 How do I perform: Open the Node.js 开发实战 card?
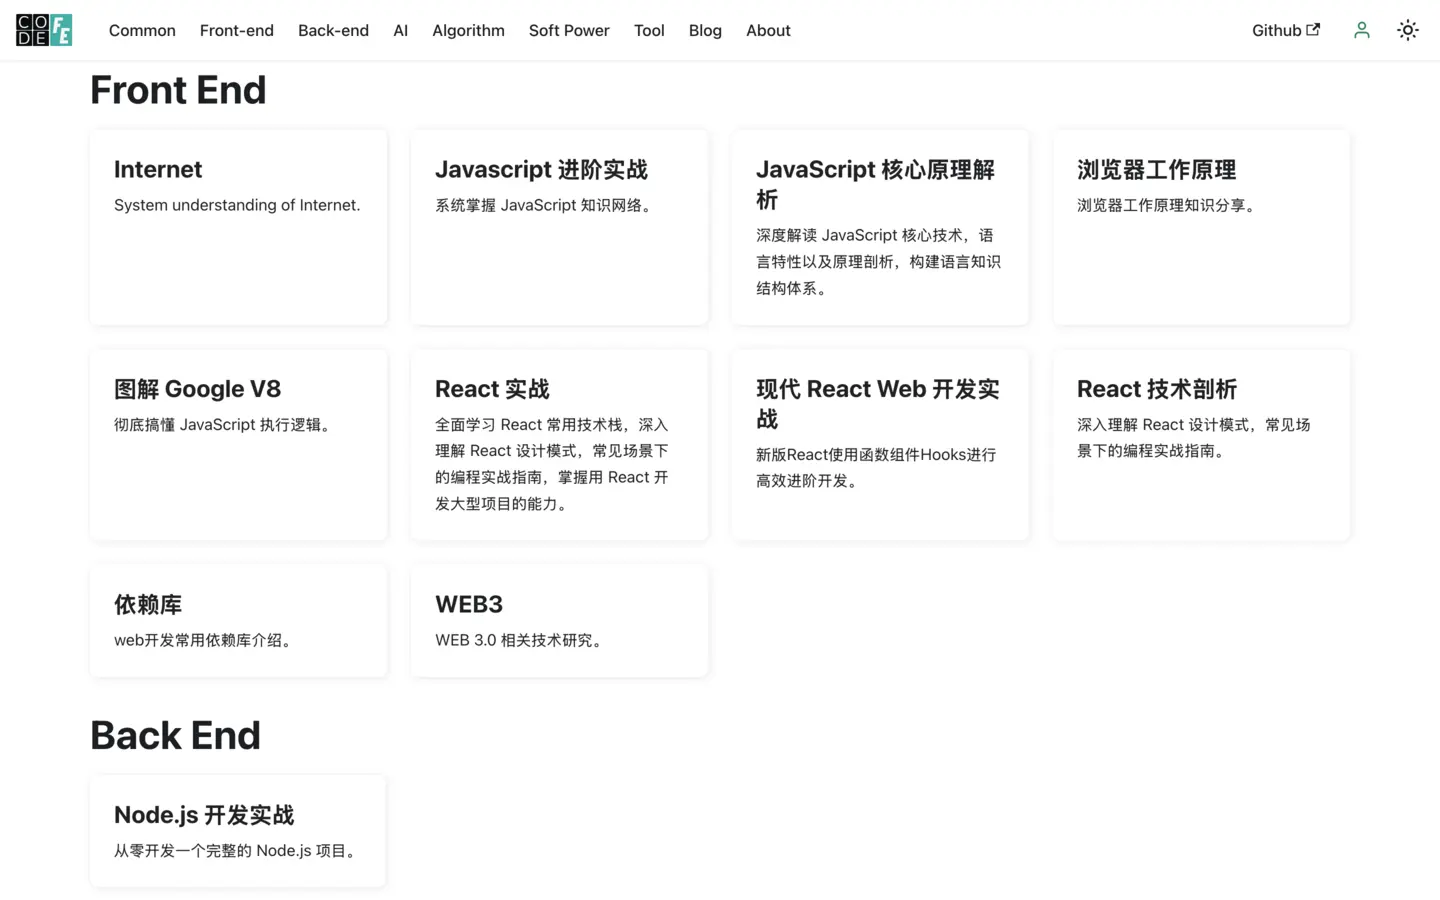pyautogui.click(x=238, y=830)
